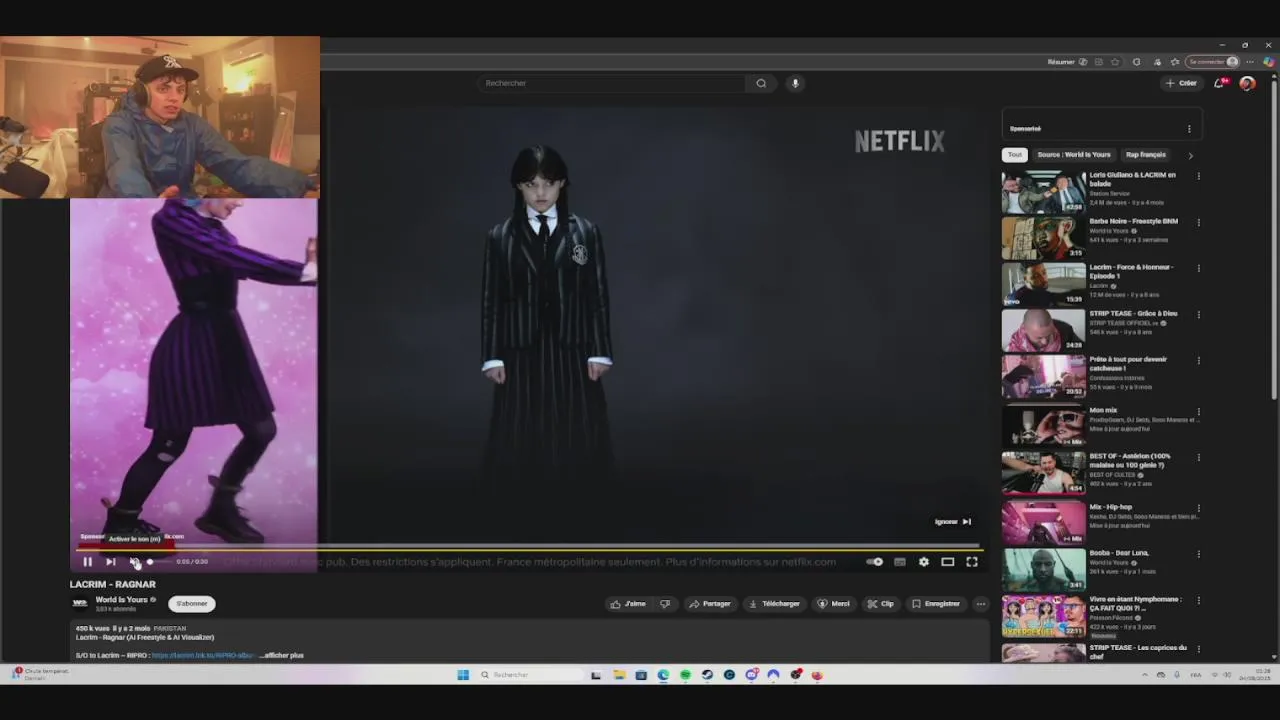Show hidden system tray icons chevron
1280x720 pixels.
coord(1145,675)
